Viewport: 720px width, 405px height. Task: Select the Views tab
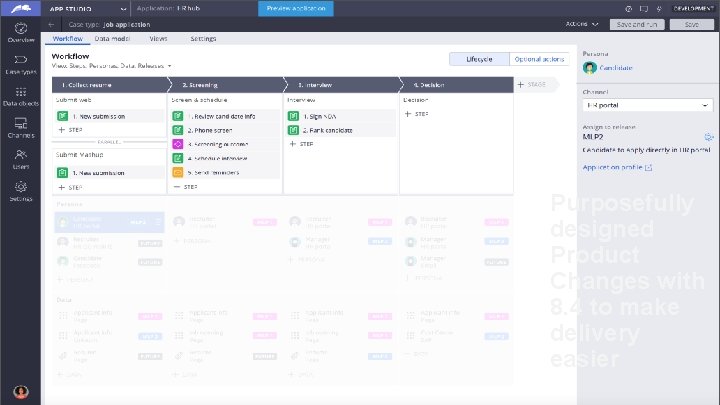(x=158, y=39)
